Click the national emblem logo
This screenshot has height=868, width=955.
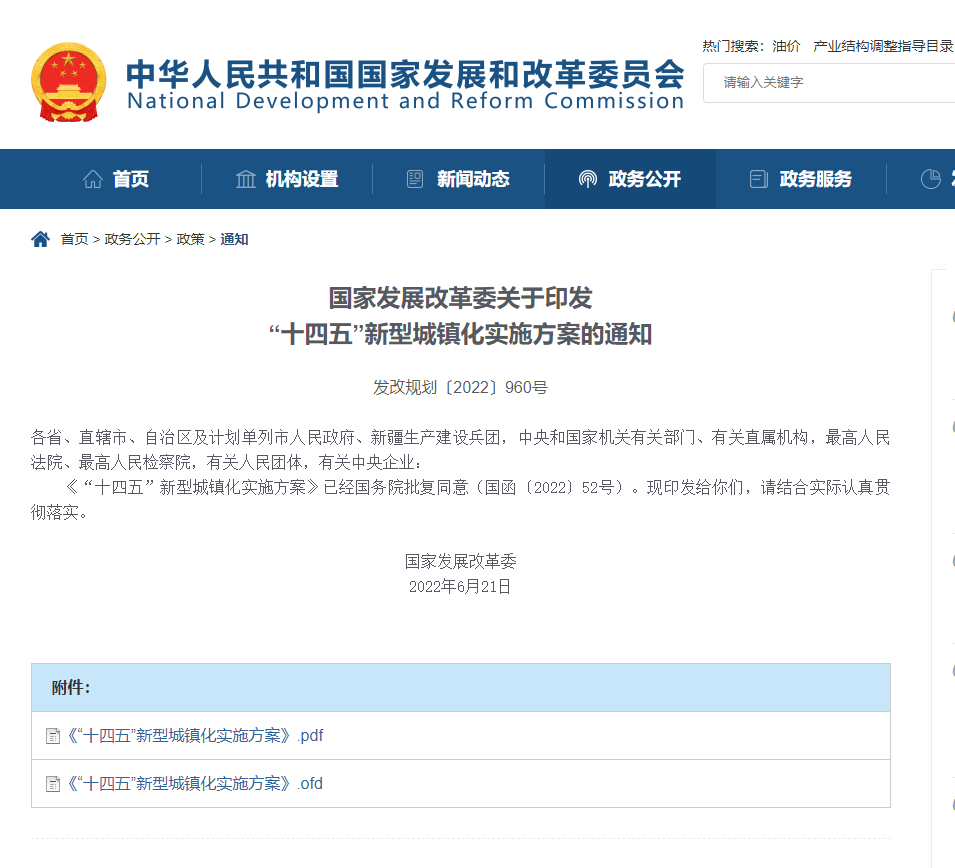coord(68,82)
